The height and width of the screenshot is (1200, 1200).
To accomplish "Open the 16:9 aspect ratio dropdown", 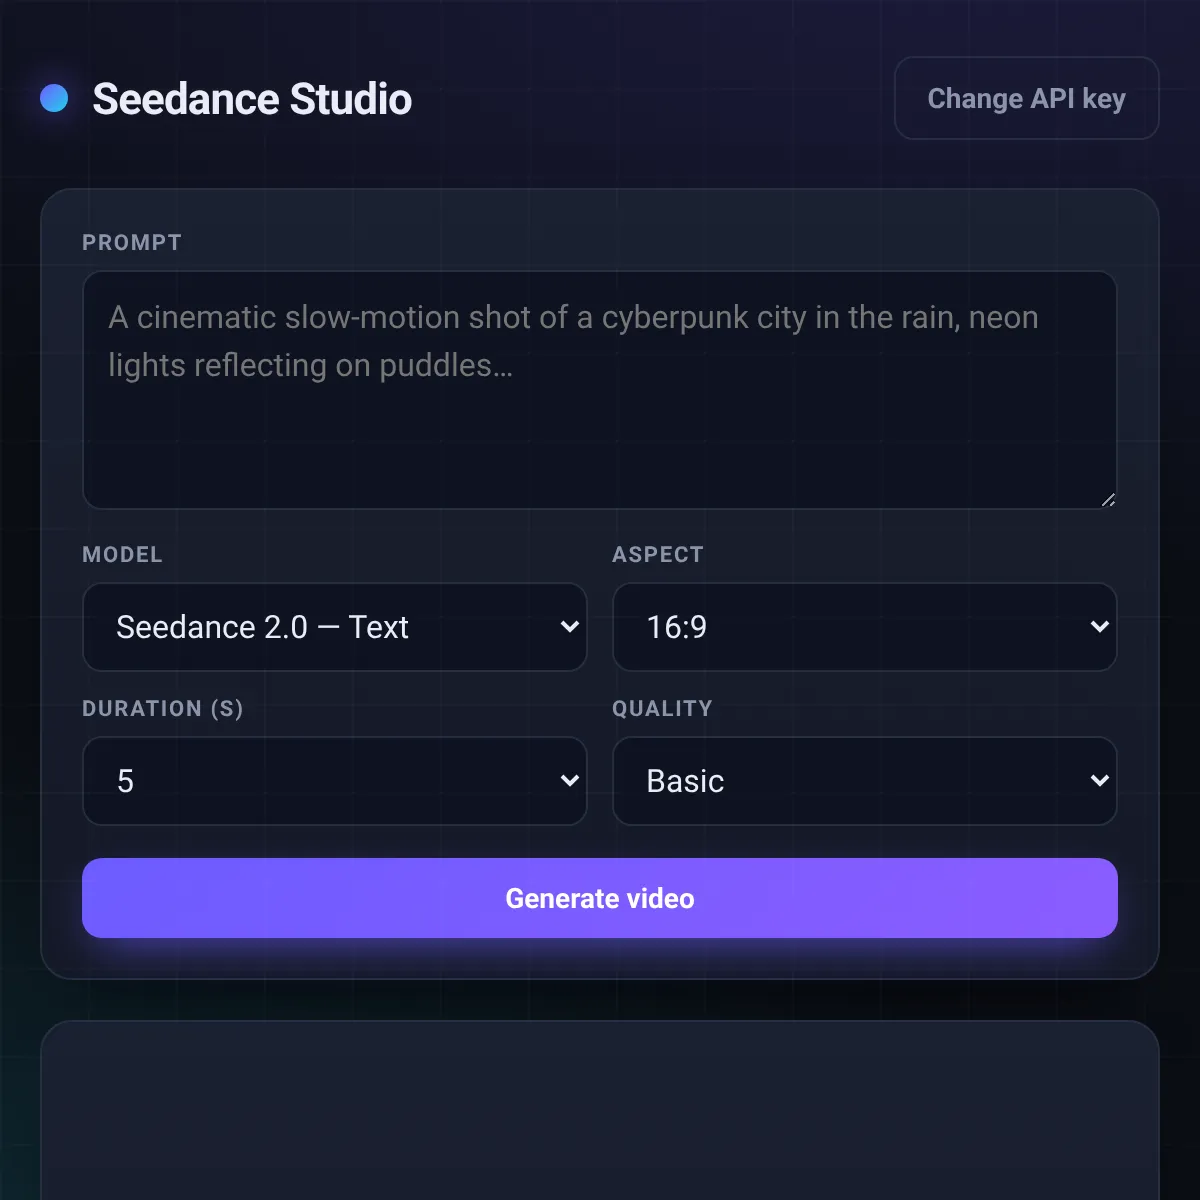I will pyautogui.click(x=864, y=627).
